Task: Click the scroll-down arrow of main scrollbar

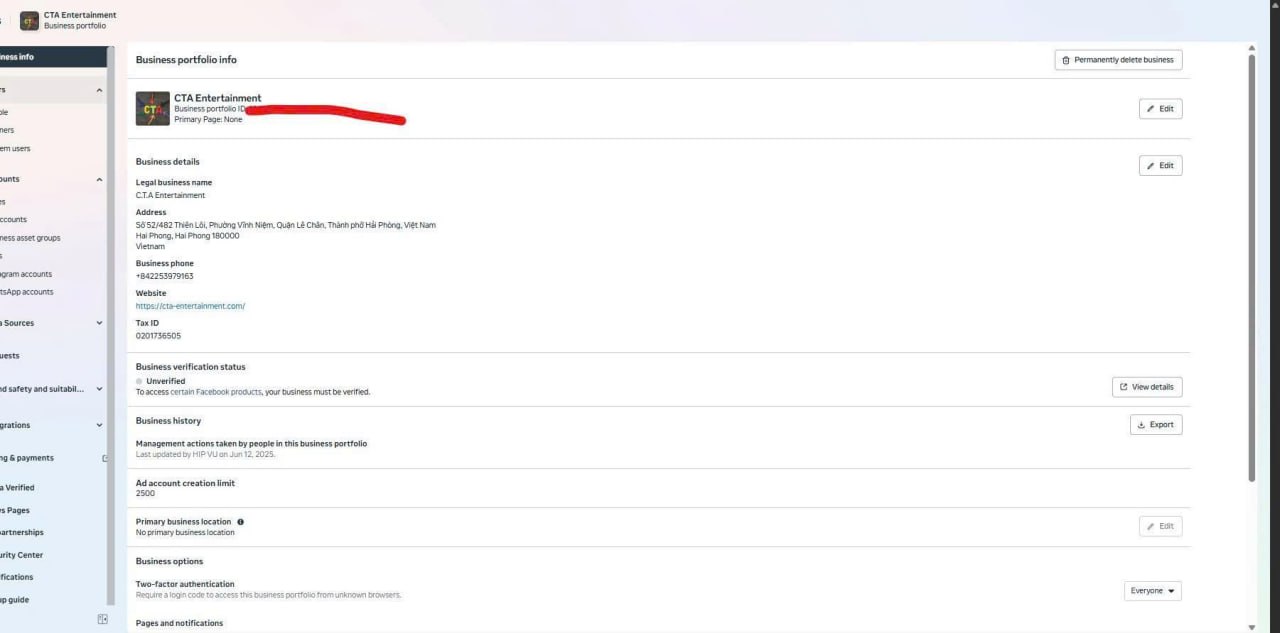Action: coord(1251,627)
